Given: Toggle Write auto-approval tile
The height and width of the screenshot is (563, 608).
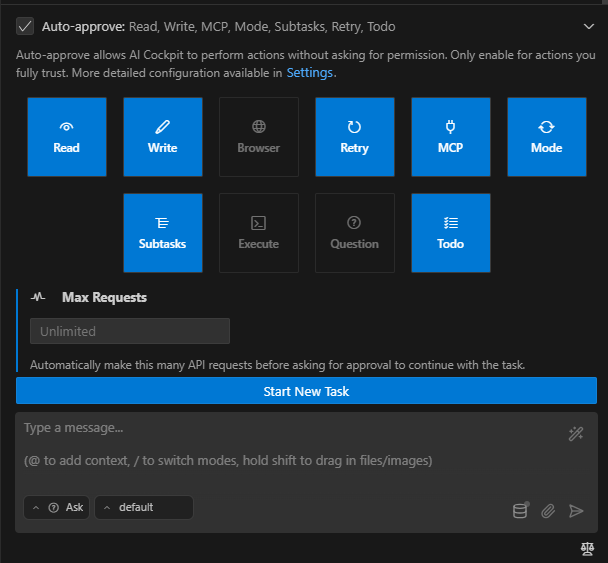Looking at the screenshot, I should pos(163,137).
